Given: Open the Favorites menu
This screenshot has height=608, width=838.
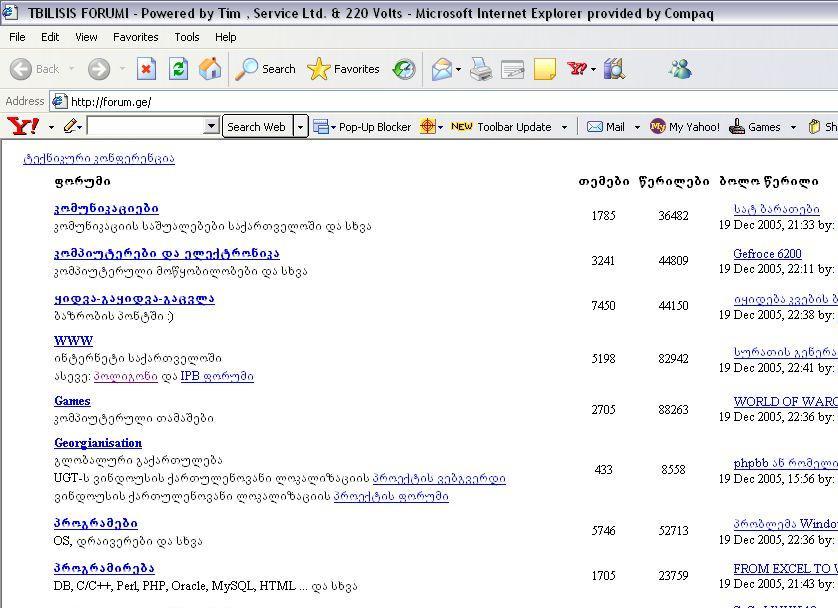Looking at the screenshot, I should (x=135, y=37).
